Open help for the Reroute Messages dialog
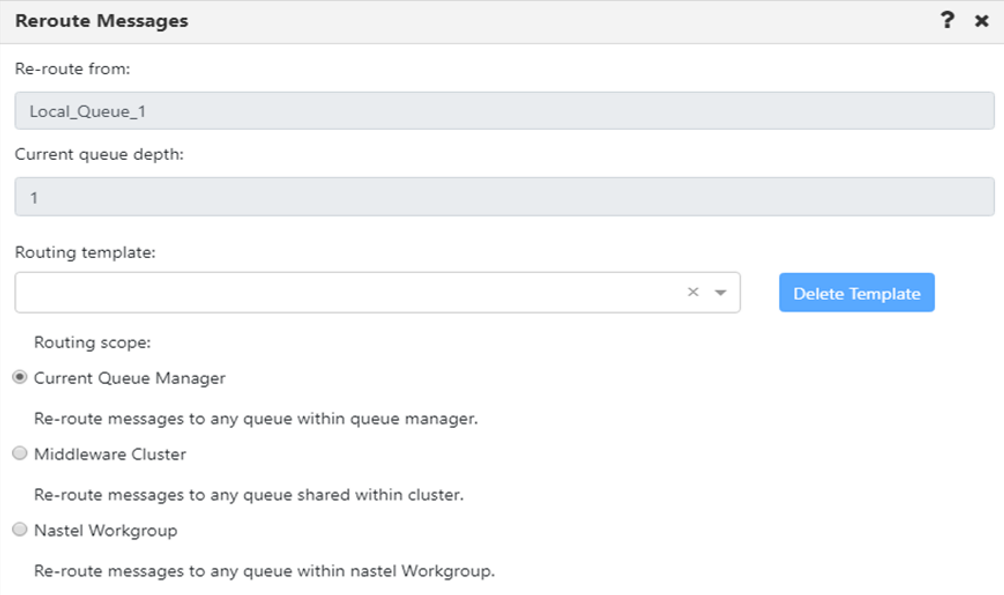 pos(946,20)
